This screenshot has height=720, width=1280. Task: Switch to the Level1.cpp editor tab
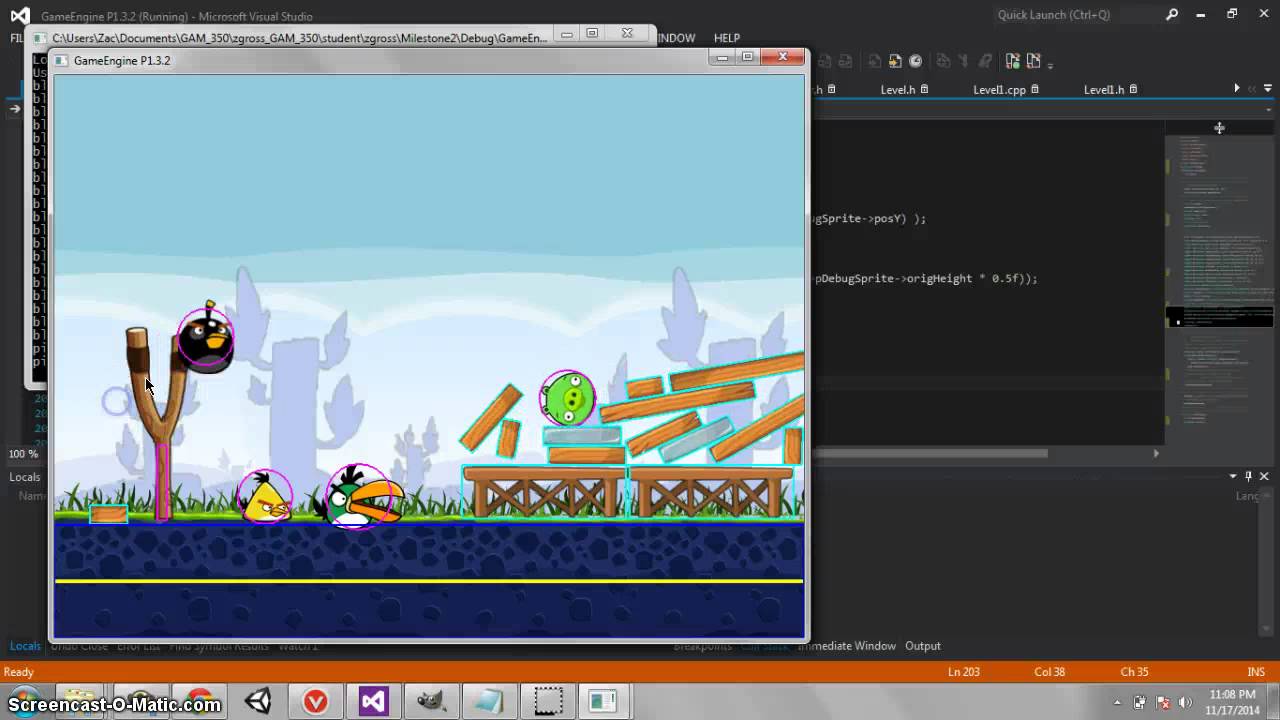coord(999,90)
